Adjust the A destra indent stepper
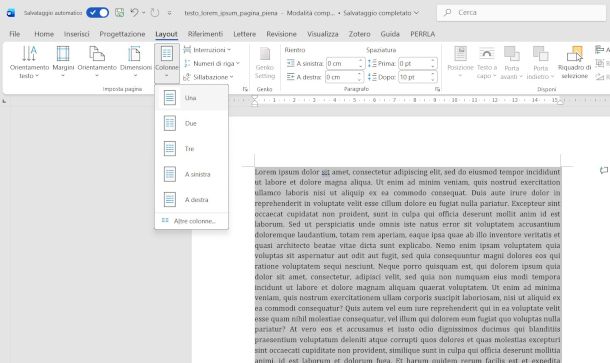The width and height of the screenshot is (610, 363). click(360, 77)
